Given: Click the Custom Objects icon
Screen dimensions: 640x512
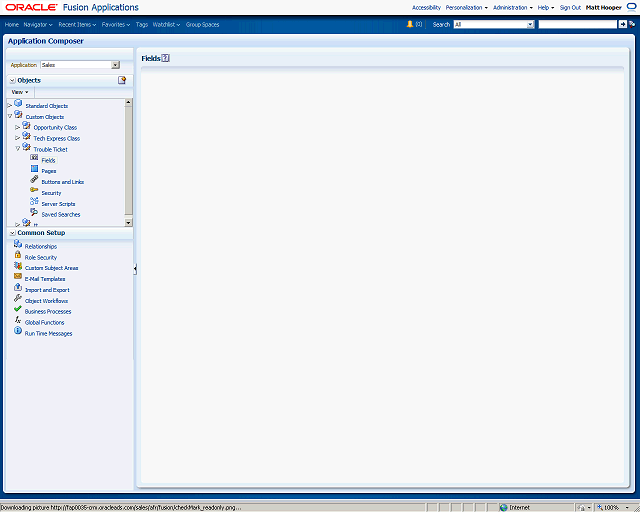Looking at the screenshot, I should pyautogui.click(x=18, y=115).
